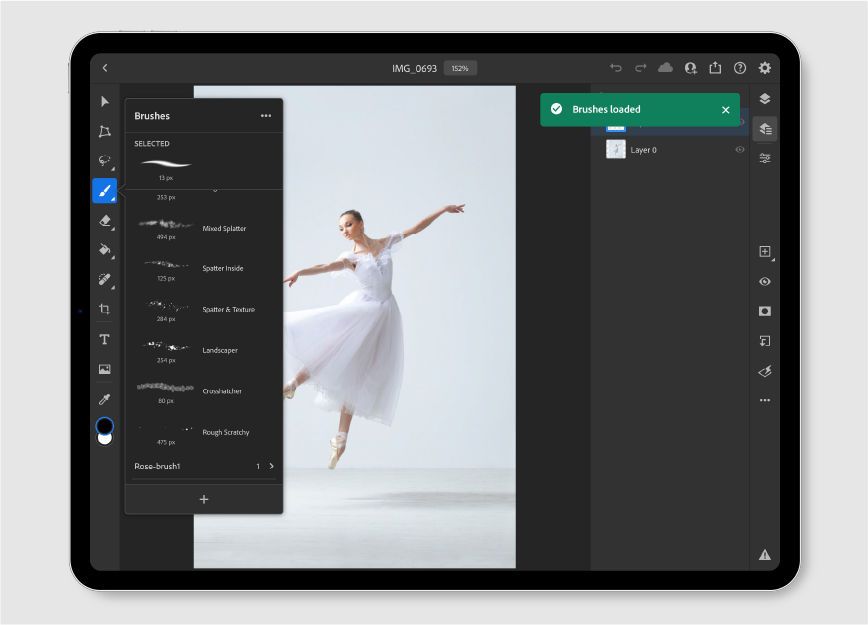Open the Eraser tool flyout triangle
This screenshot has height=625, width=868.
[x=112, y=228]
